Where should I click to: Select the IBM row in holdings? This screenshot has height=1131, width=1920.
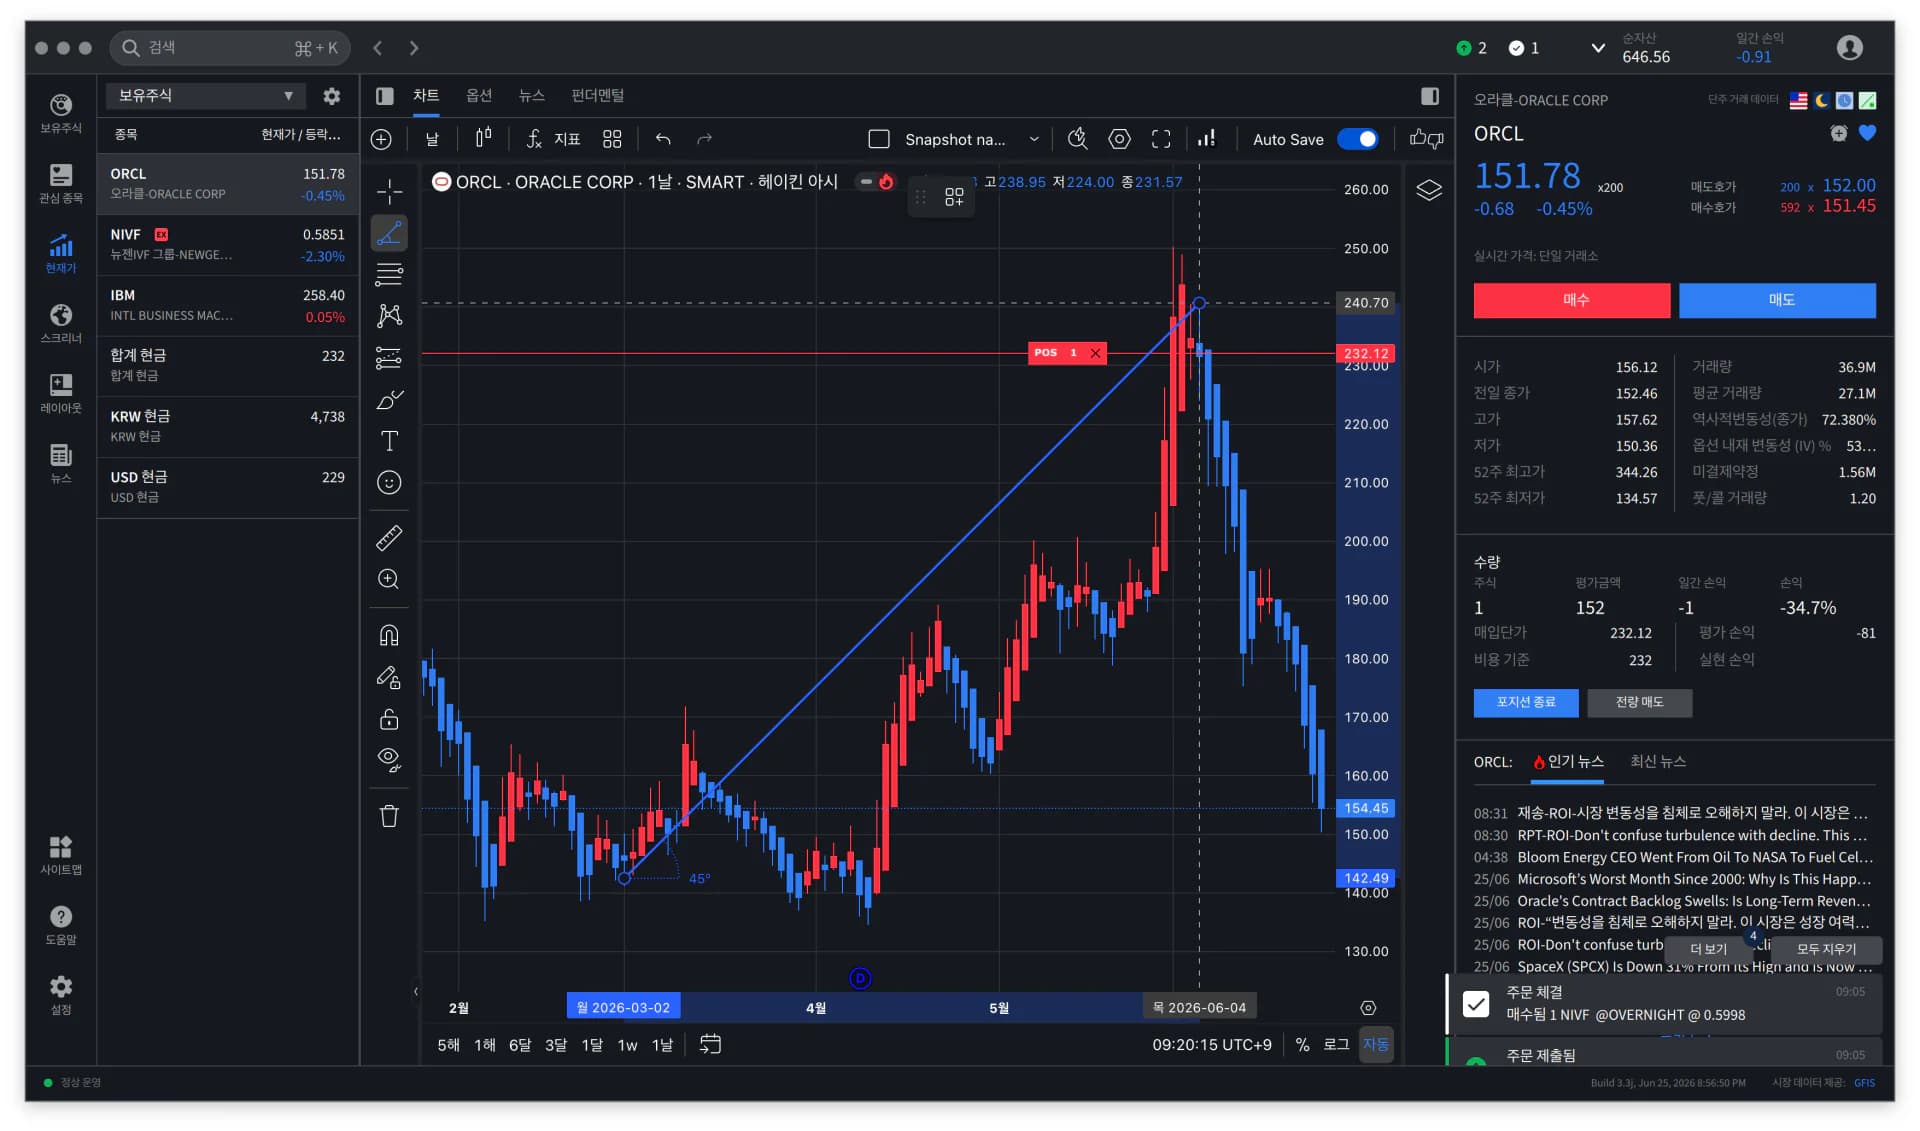[x=228, y=306]
